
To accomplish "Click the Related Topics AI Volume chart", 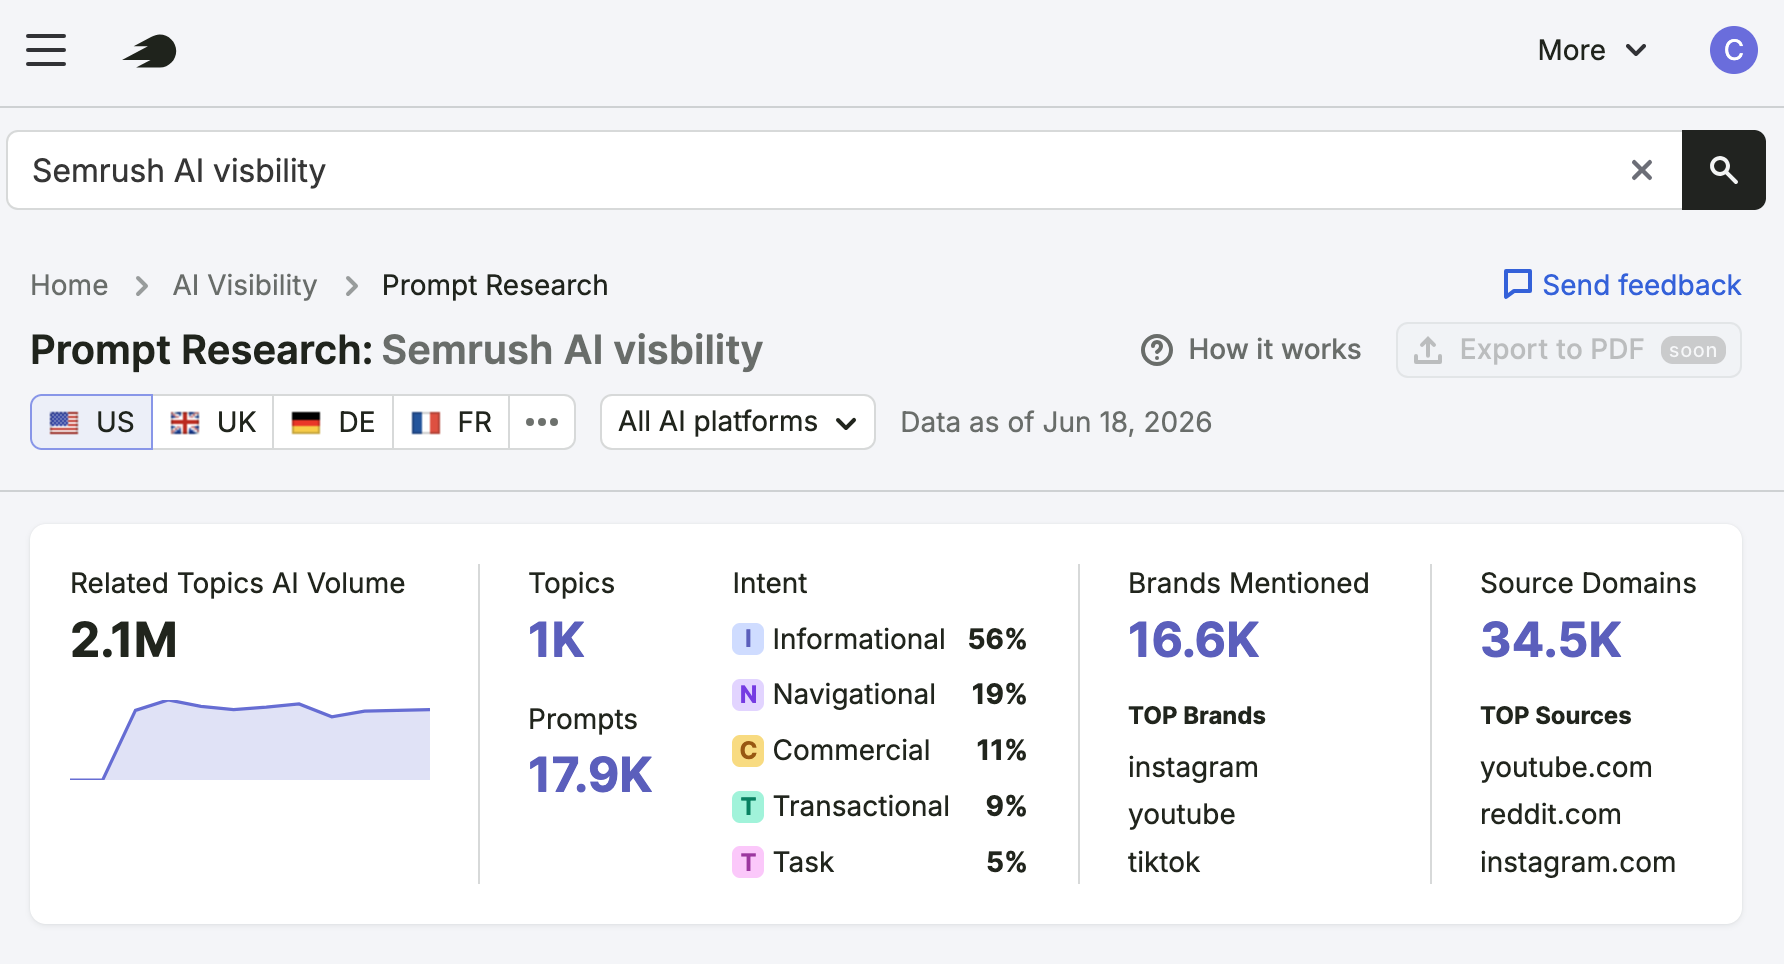I will [250, 740].
